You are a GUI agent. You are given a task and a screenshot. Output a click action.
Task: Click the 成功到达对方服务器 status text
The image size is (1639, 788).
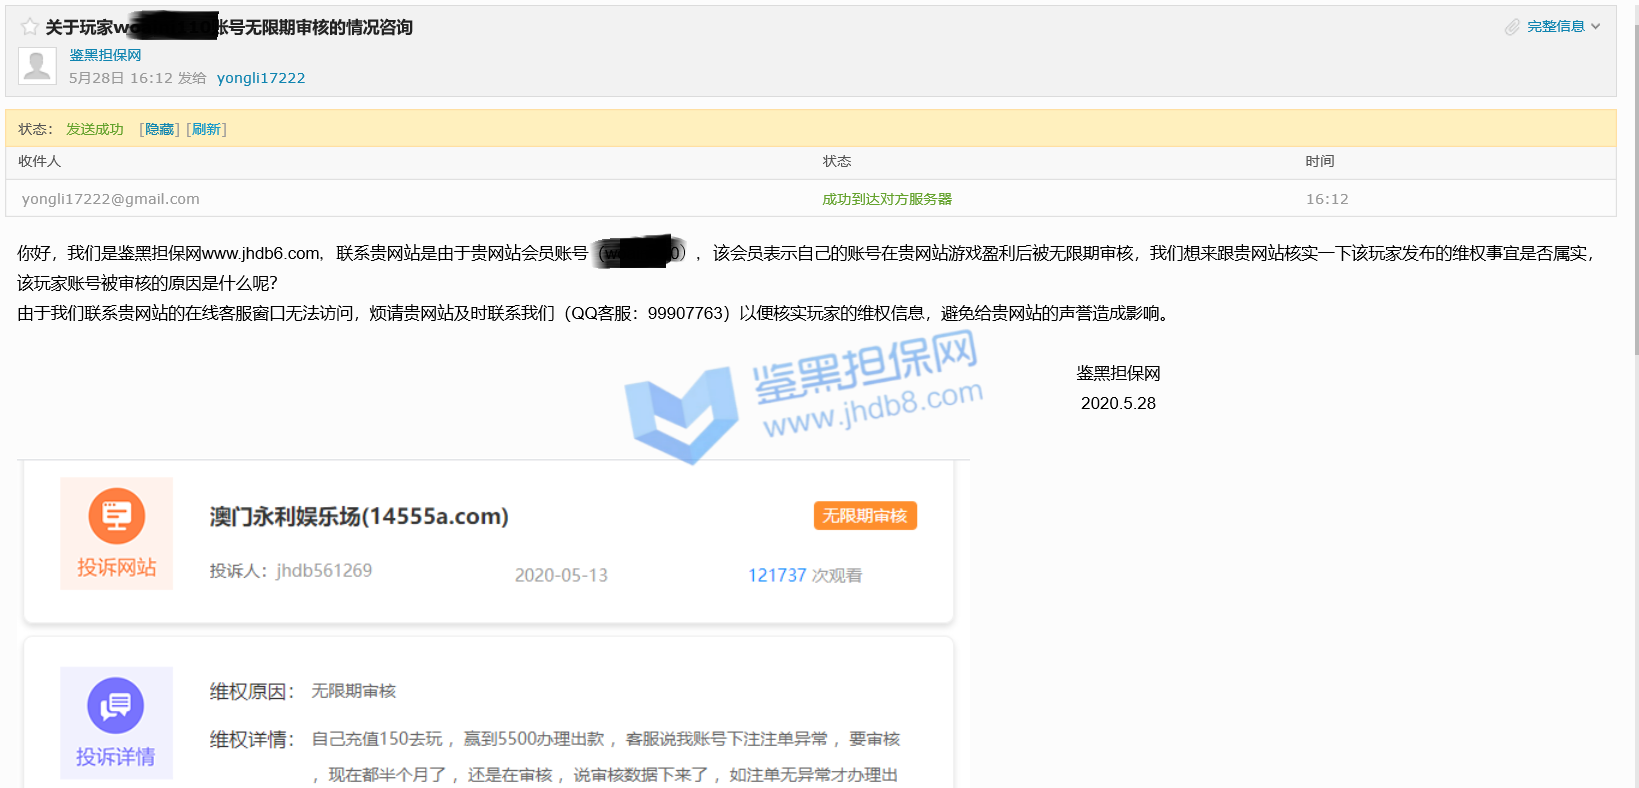pos(886,199)
